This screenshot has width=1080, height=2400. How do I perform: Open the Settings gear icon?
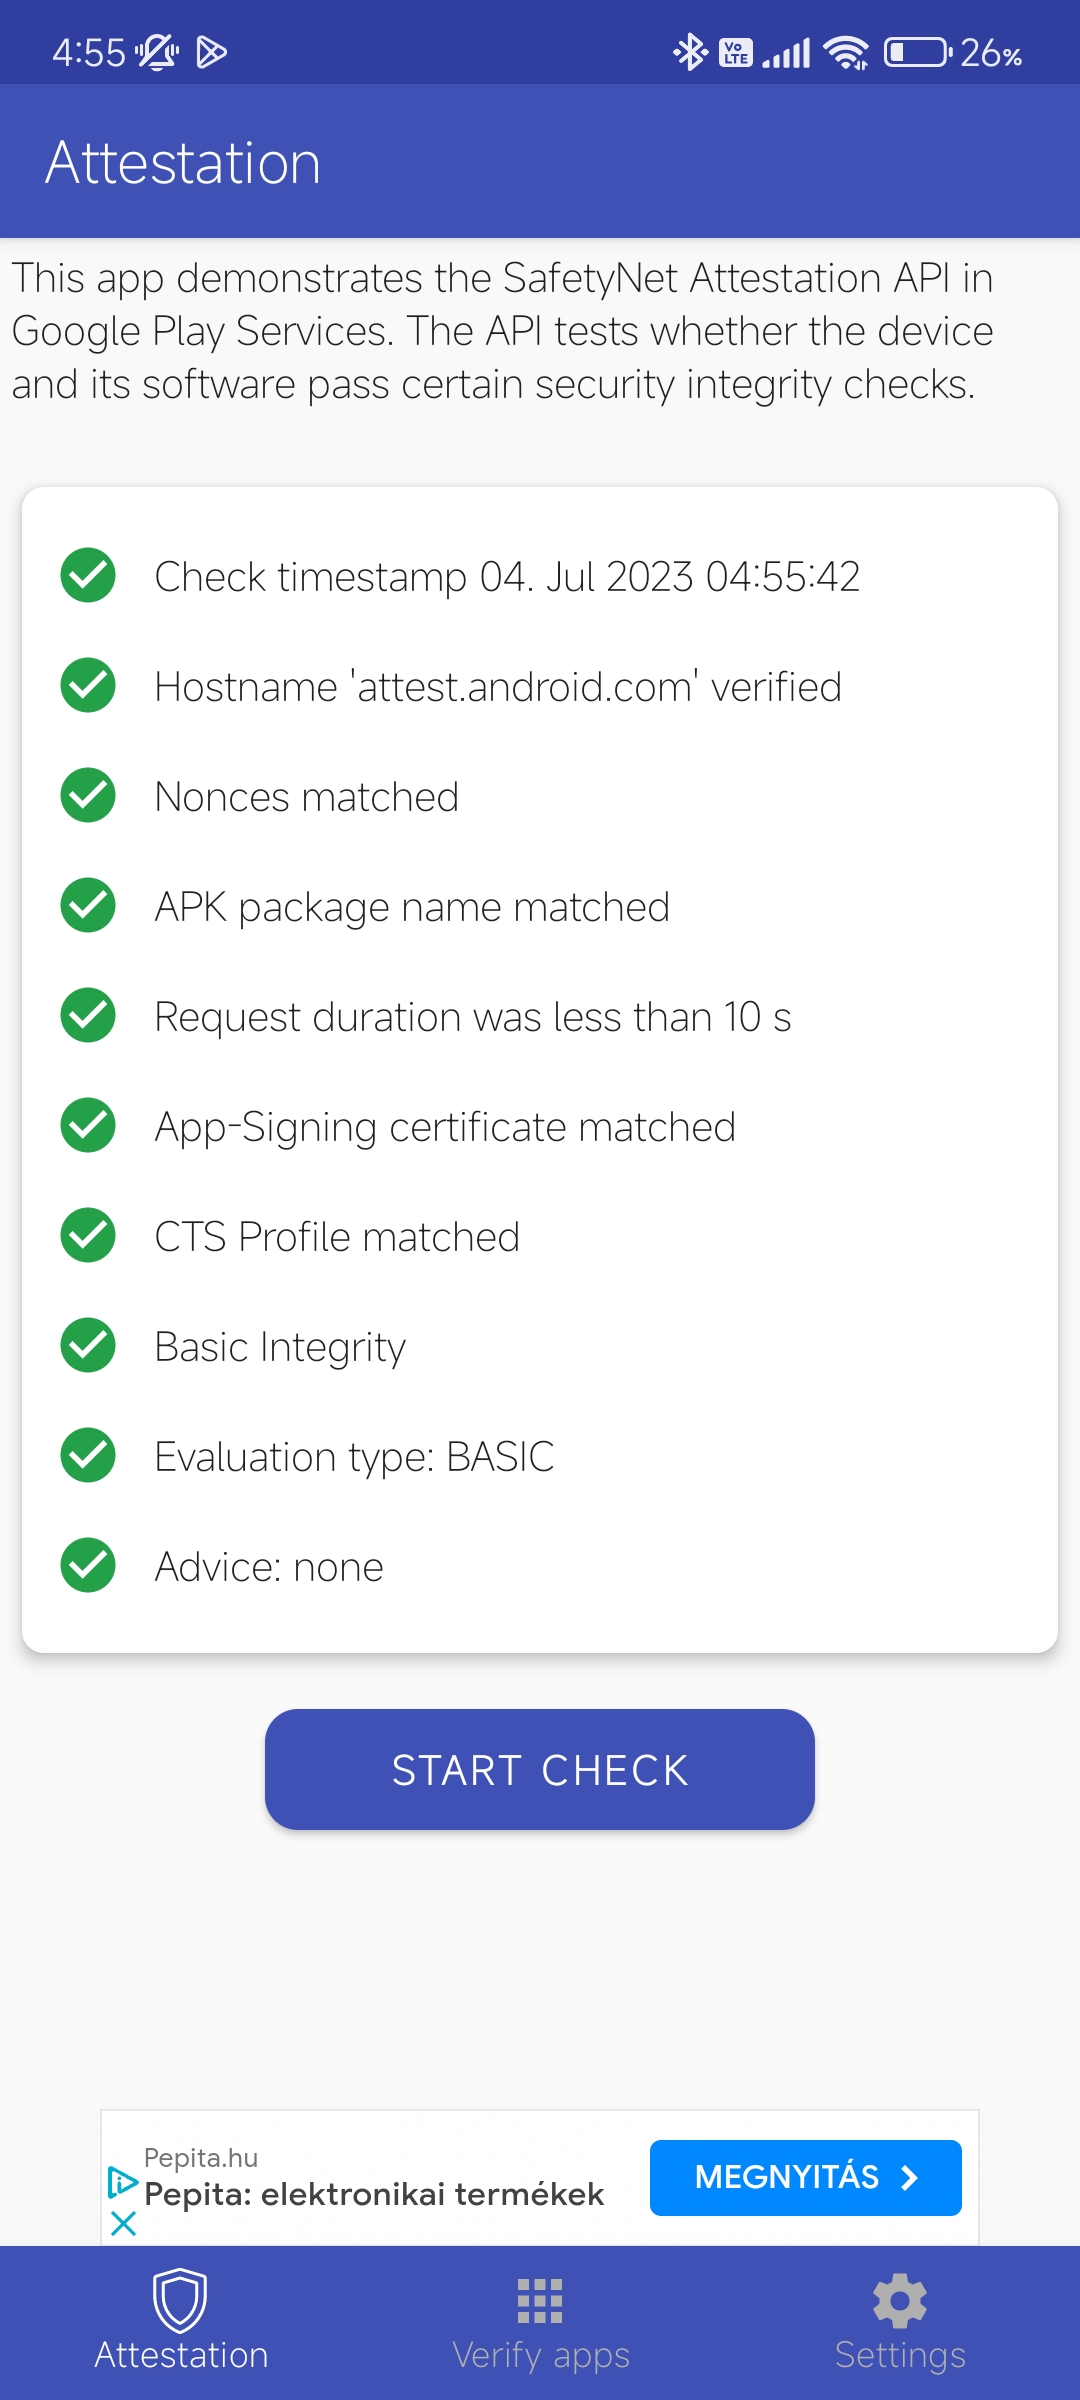(x=900, y=2301)
